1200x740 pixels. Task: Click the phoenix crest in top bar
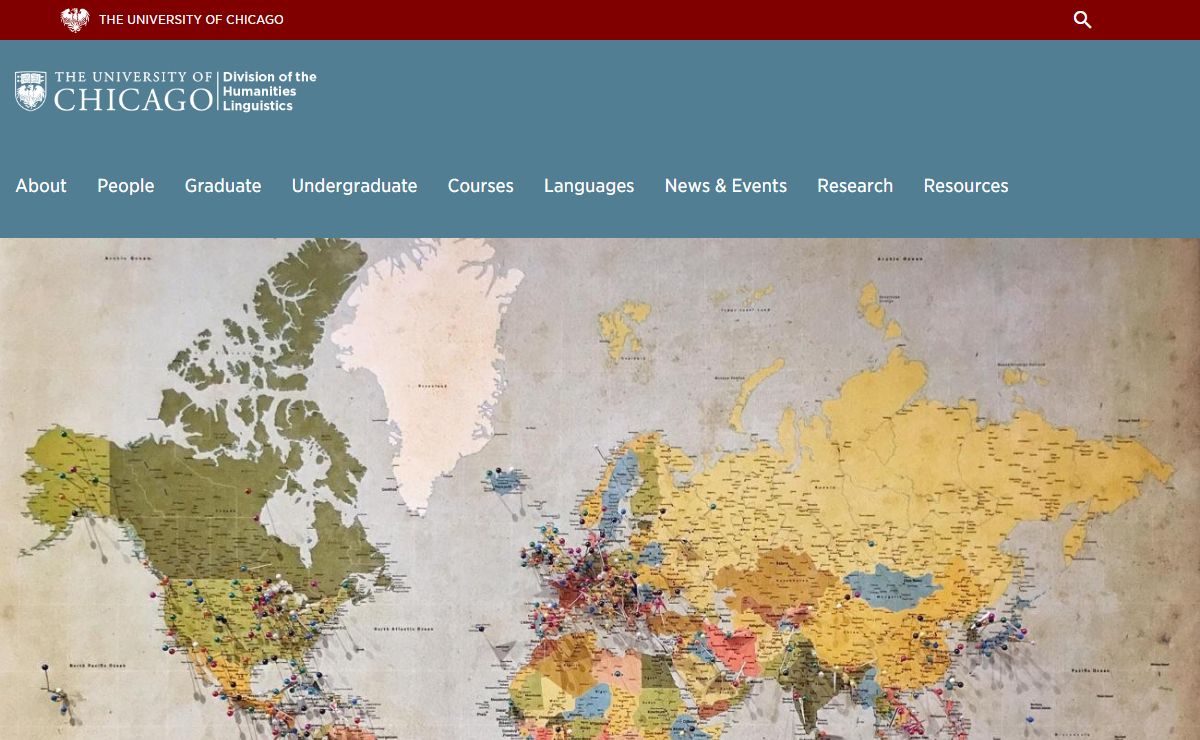[75, 20]
